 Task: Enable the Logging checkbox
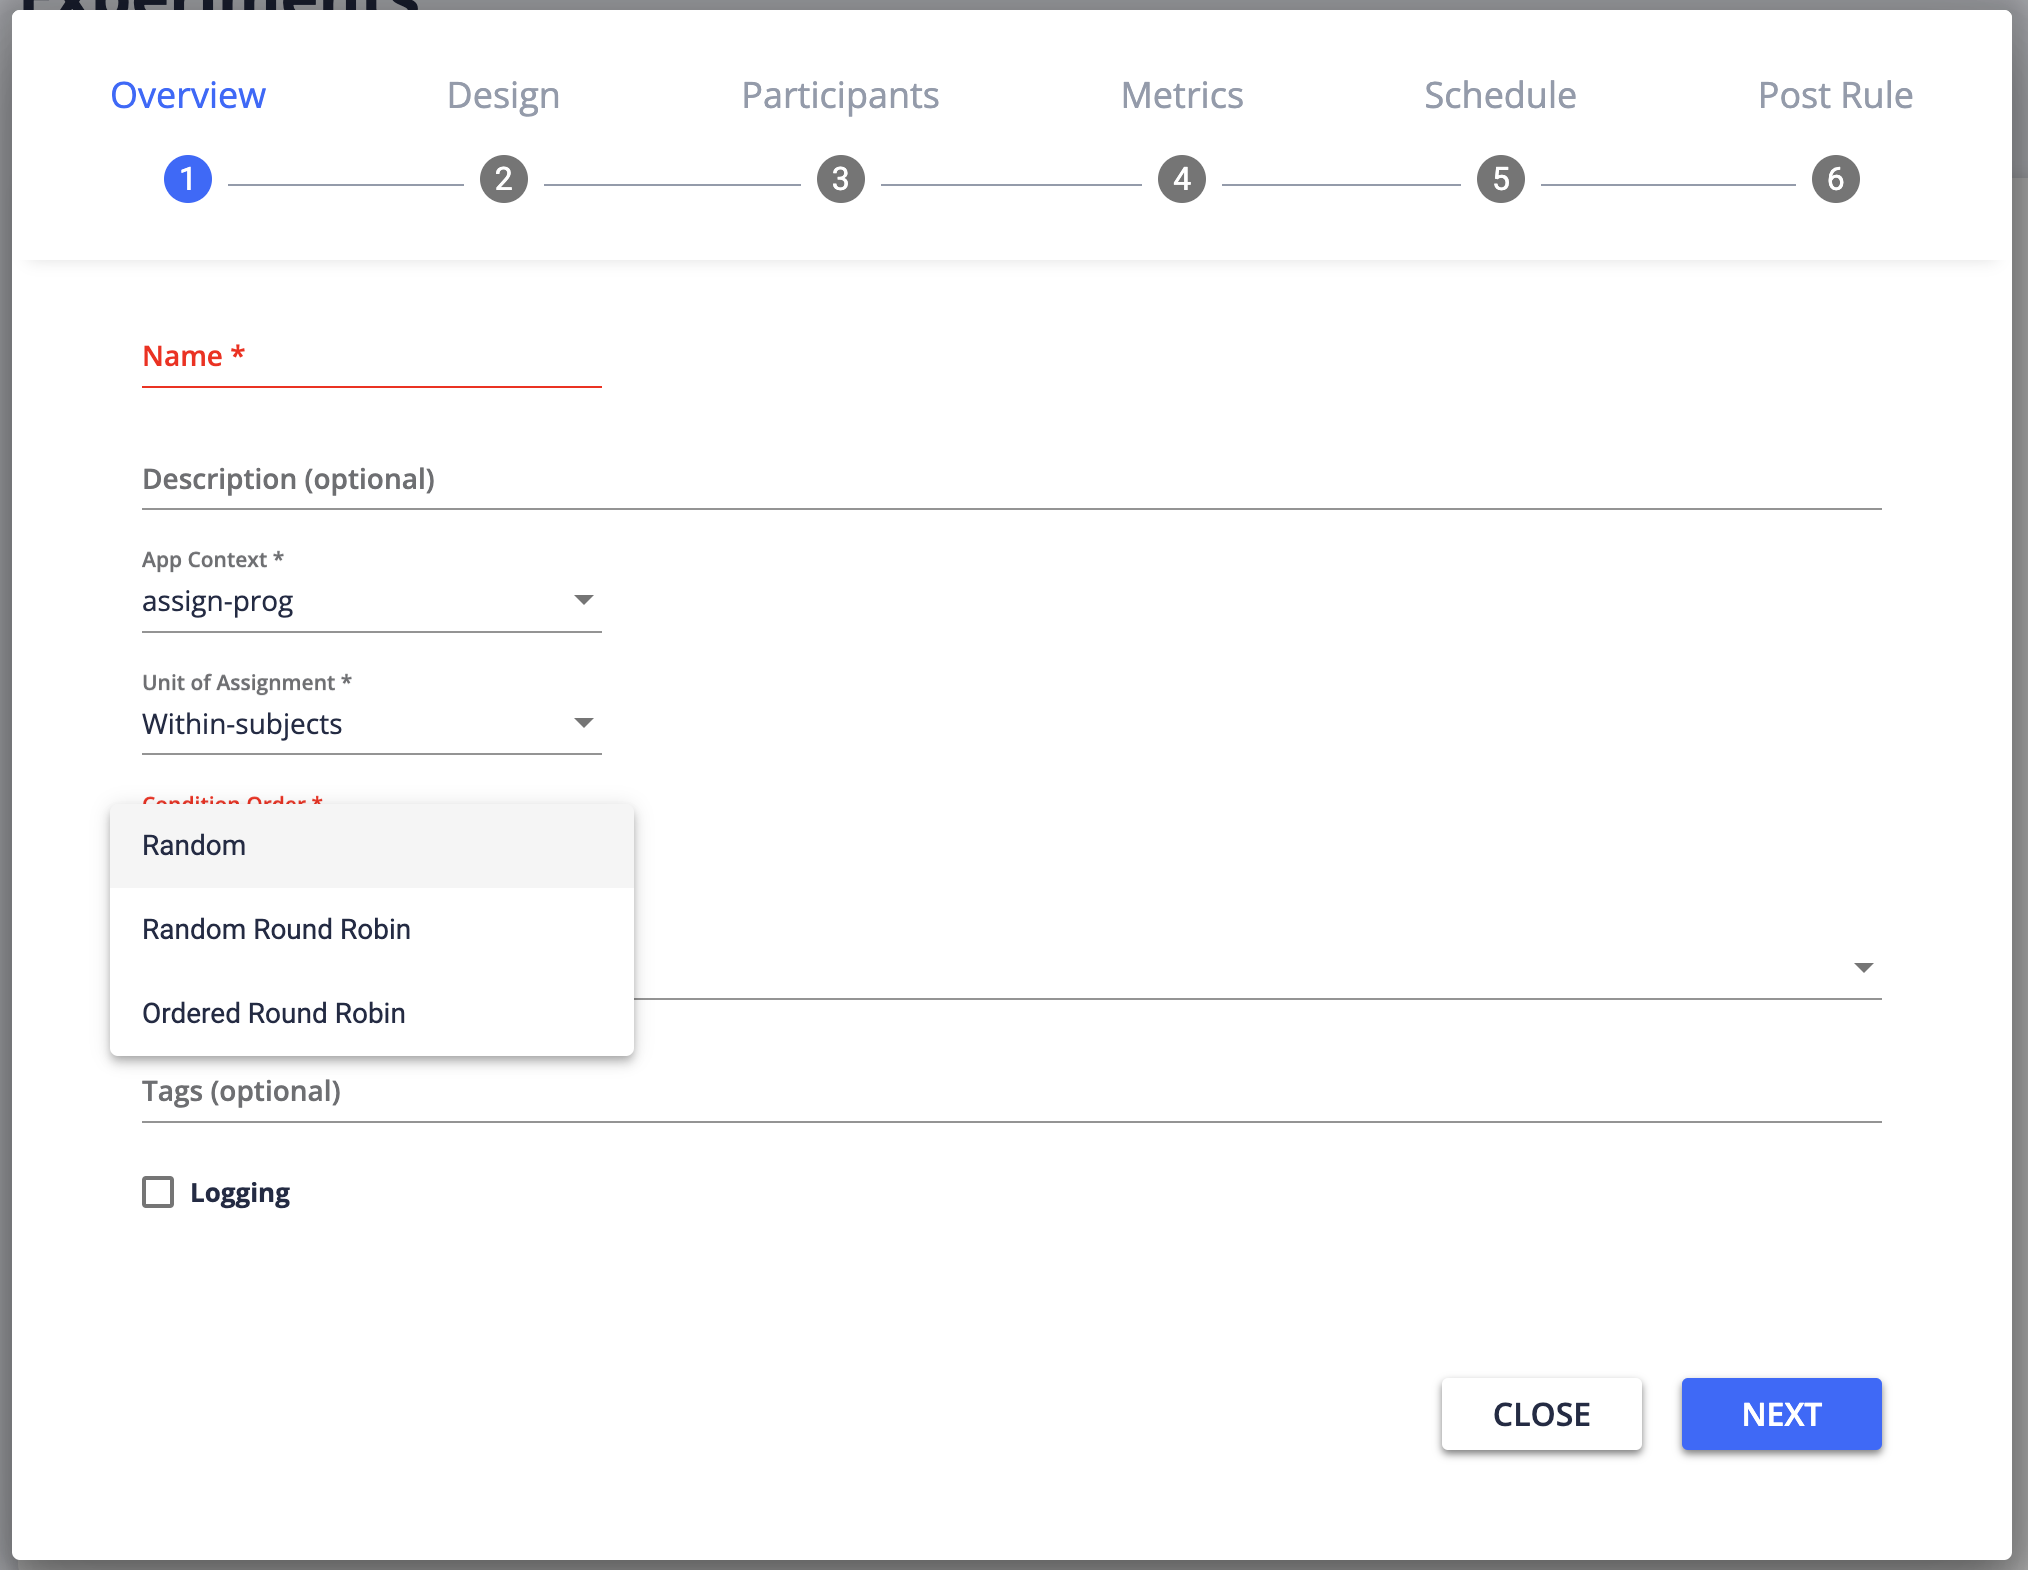(158, 1192)
